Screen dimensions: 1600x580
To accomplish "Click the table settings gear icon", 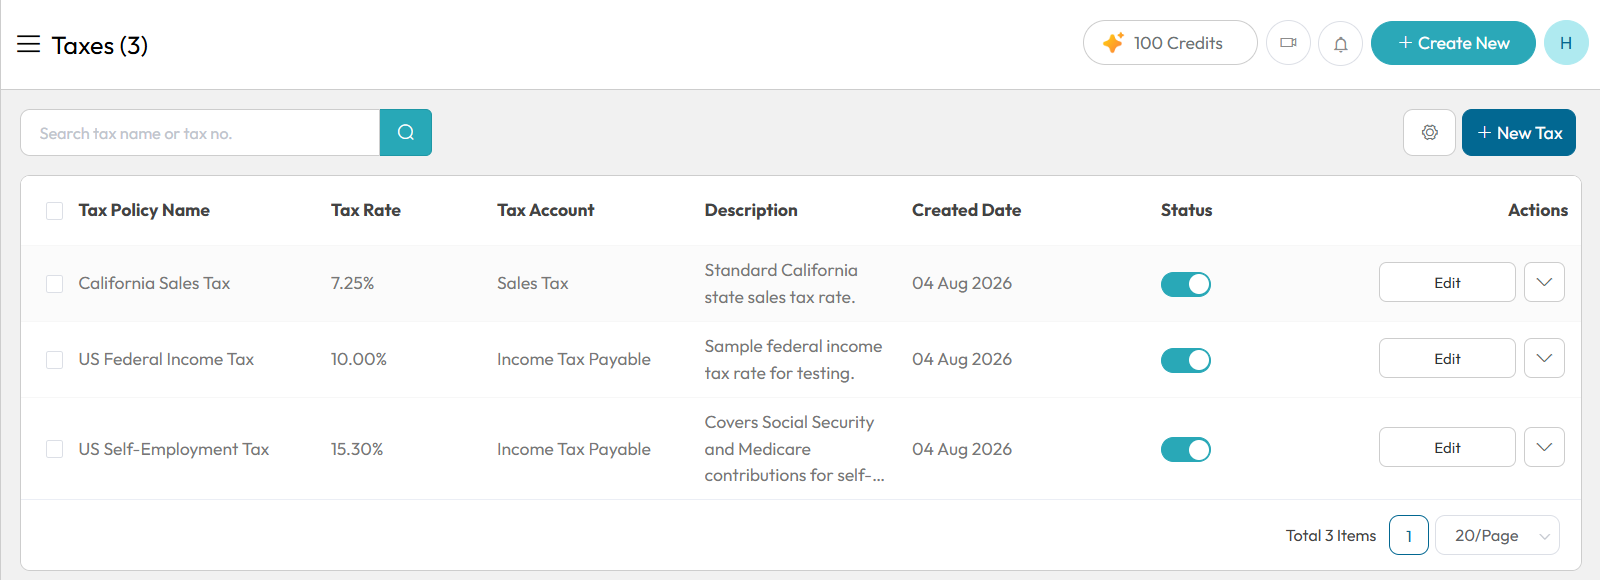I will point(1429,132).
